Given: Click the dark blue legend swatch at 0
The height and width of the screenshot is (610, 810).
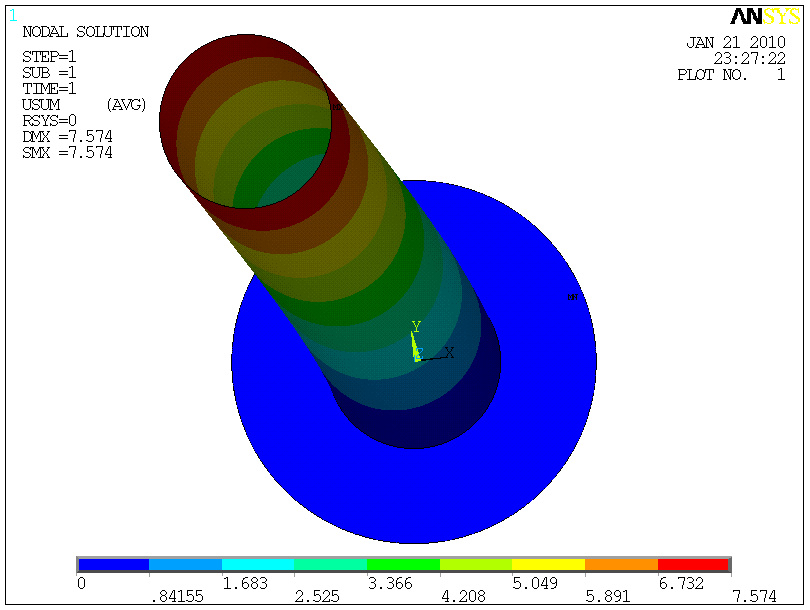Looking at the screenshot, I should tap(114, 565).
